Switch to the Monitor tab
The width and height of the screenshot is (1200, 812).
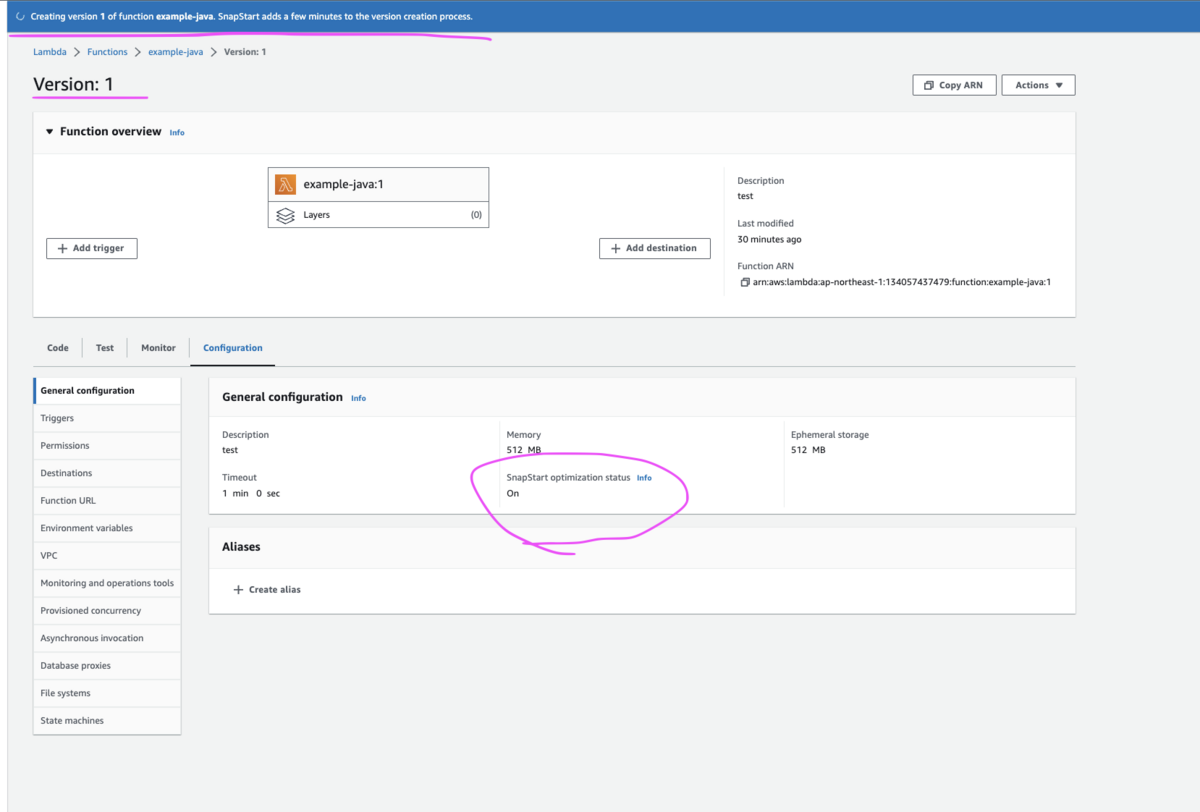coord(158,348)
